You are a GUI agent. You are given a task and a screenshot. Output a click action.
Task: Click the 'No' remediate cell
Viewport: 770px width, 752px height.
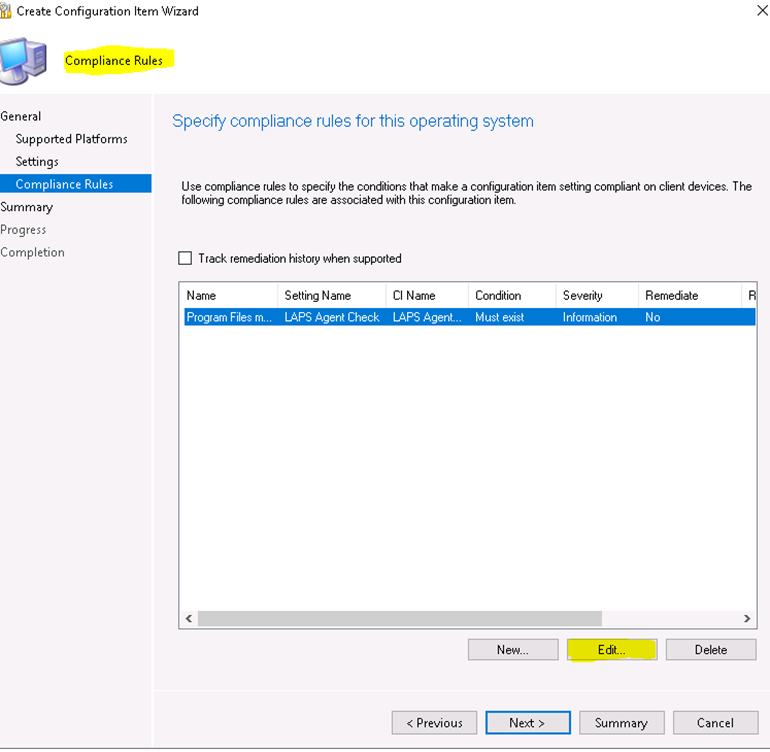(653, 317)
